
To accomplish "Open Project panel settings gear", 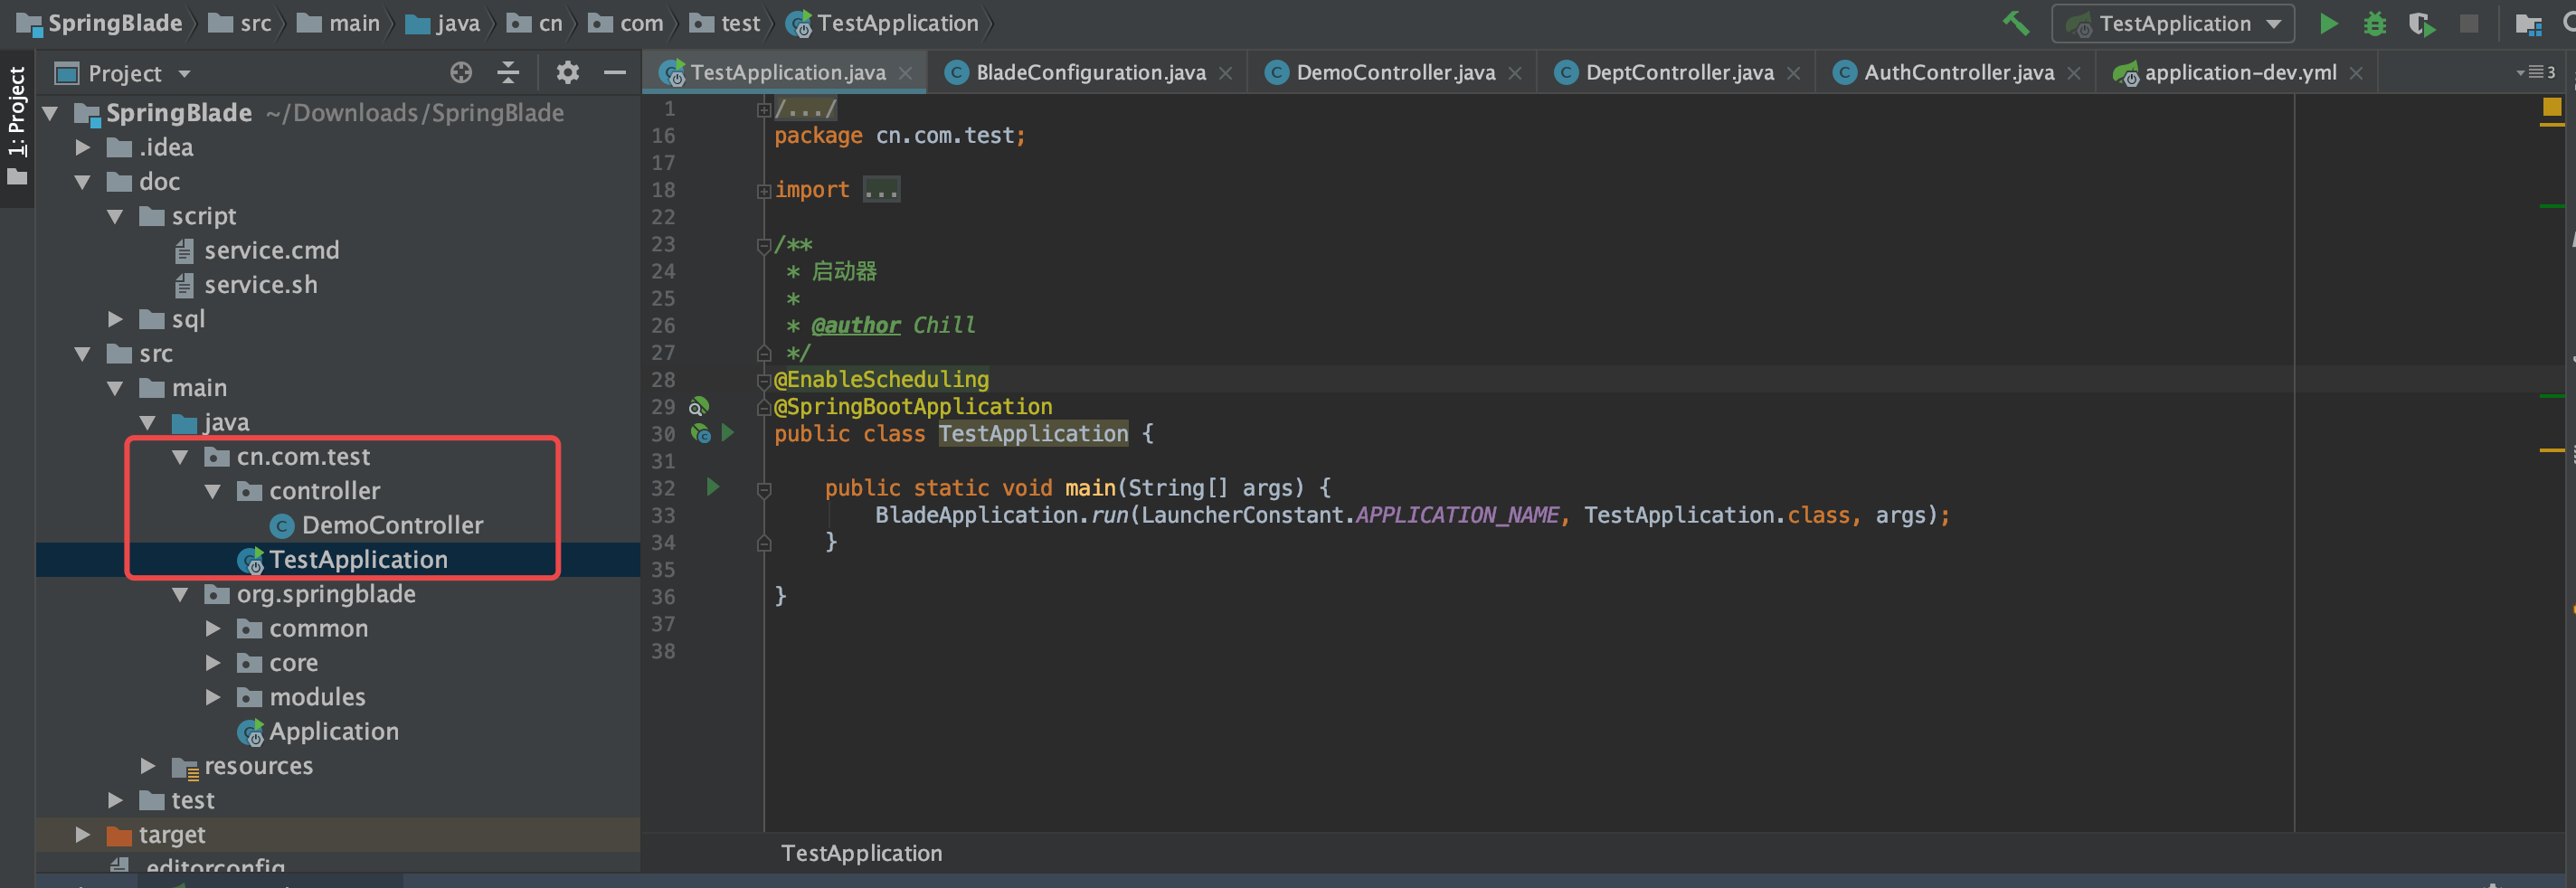I will (x=567, y=72).
